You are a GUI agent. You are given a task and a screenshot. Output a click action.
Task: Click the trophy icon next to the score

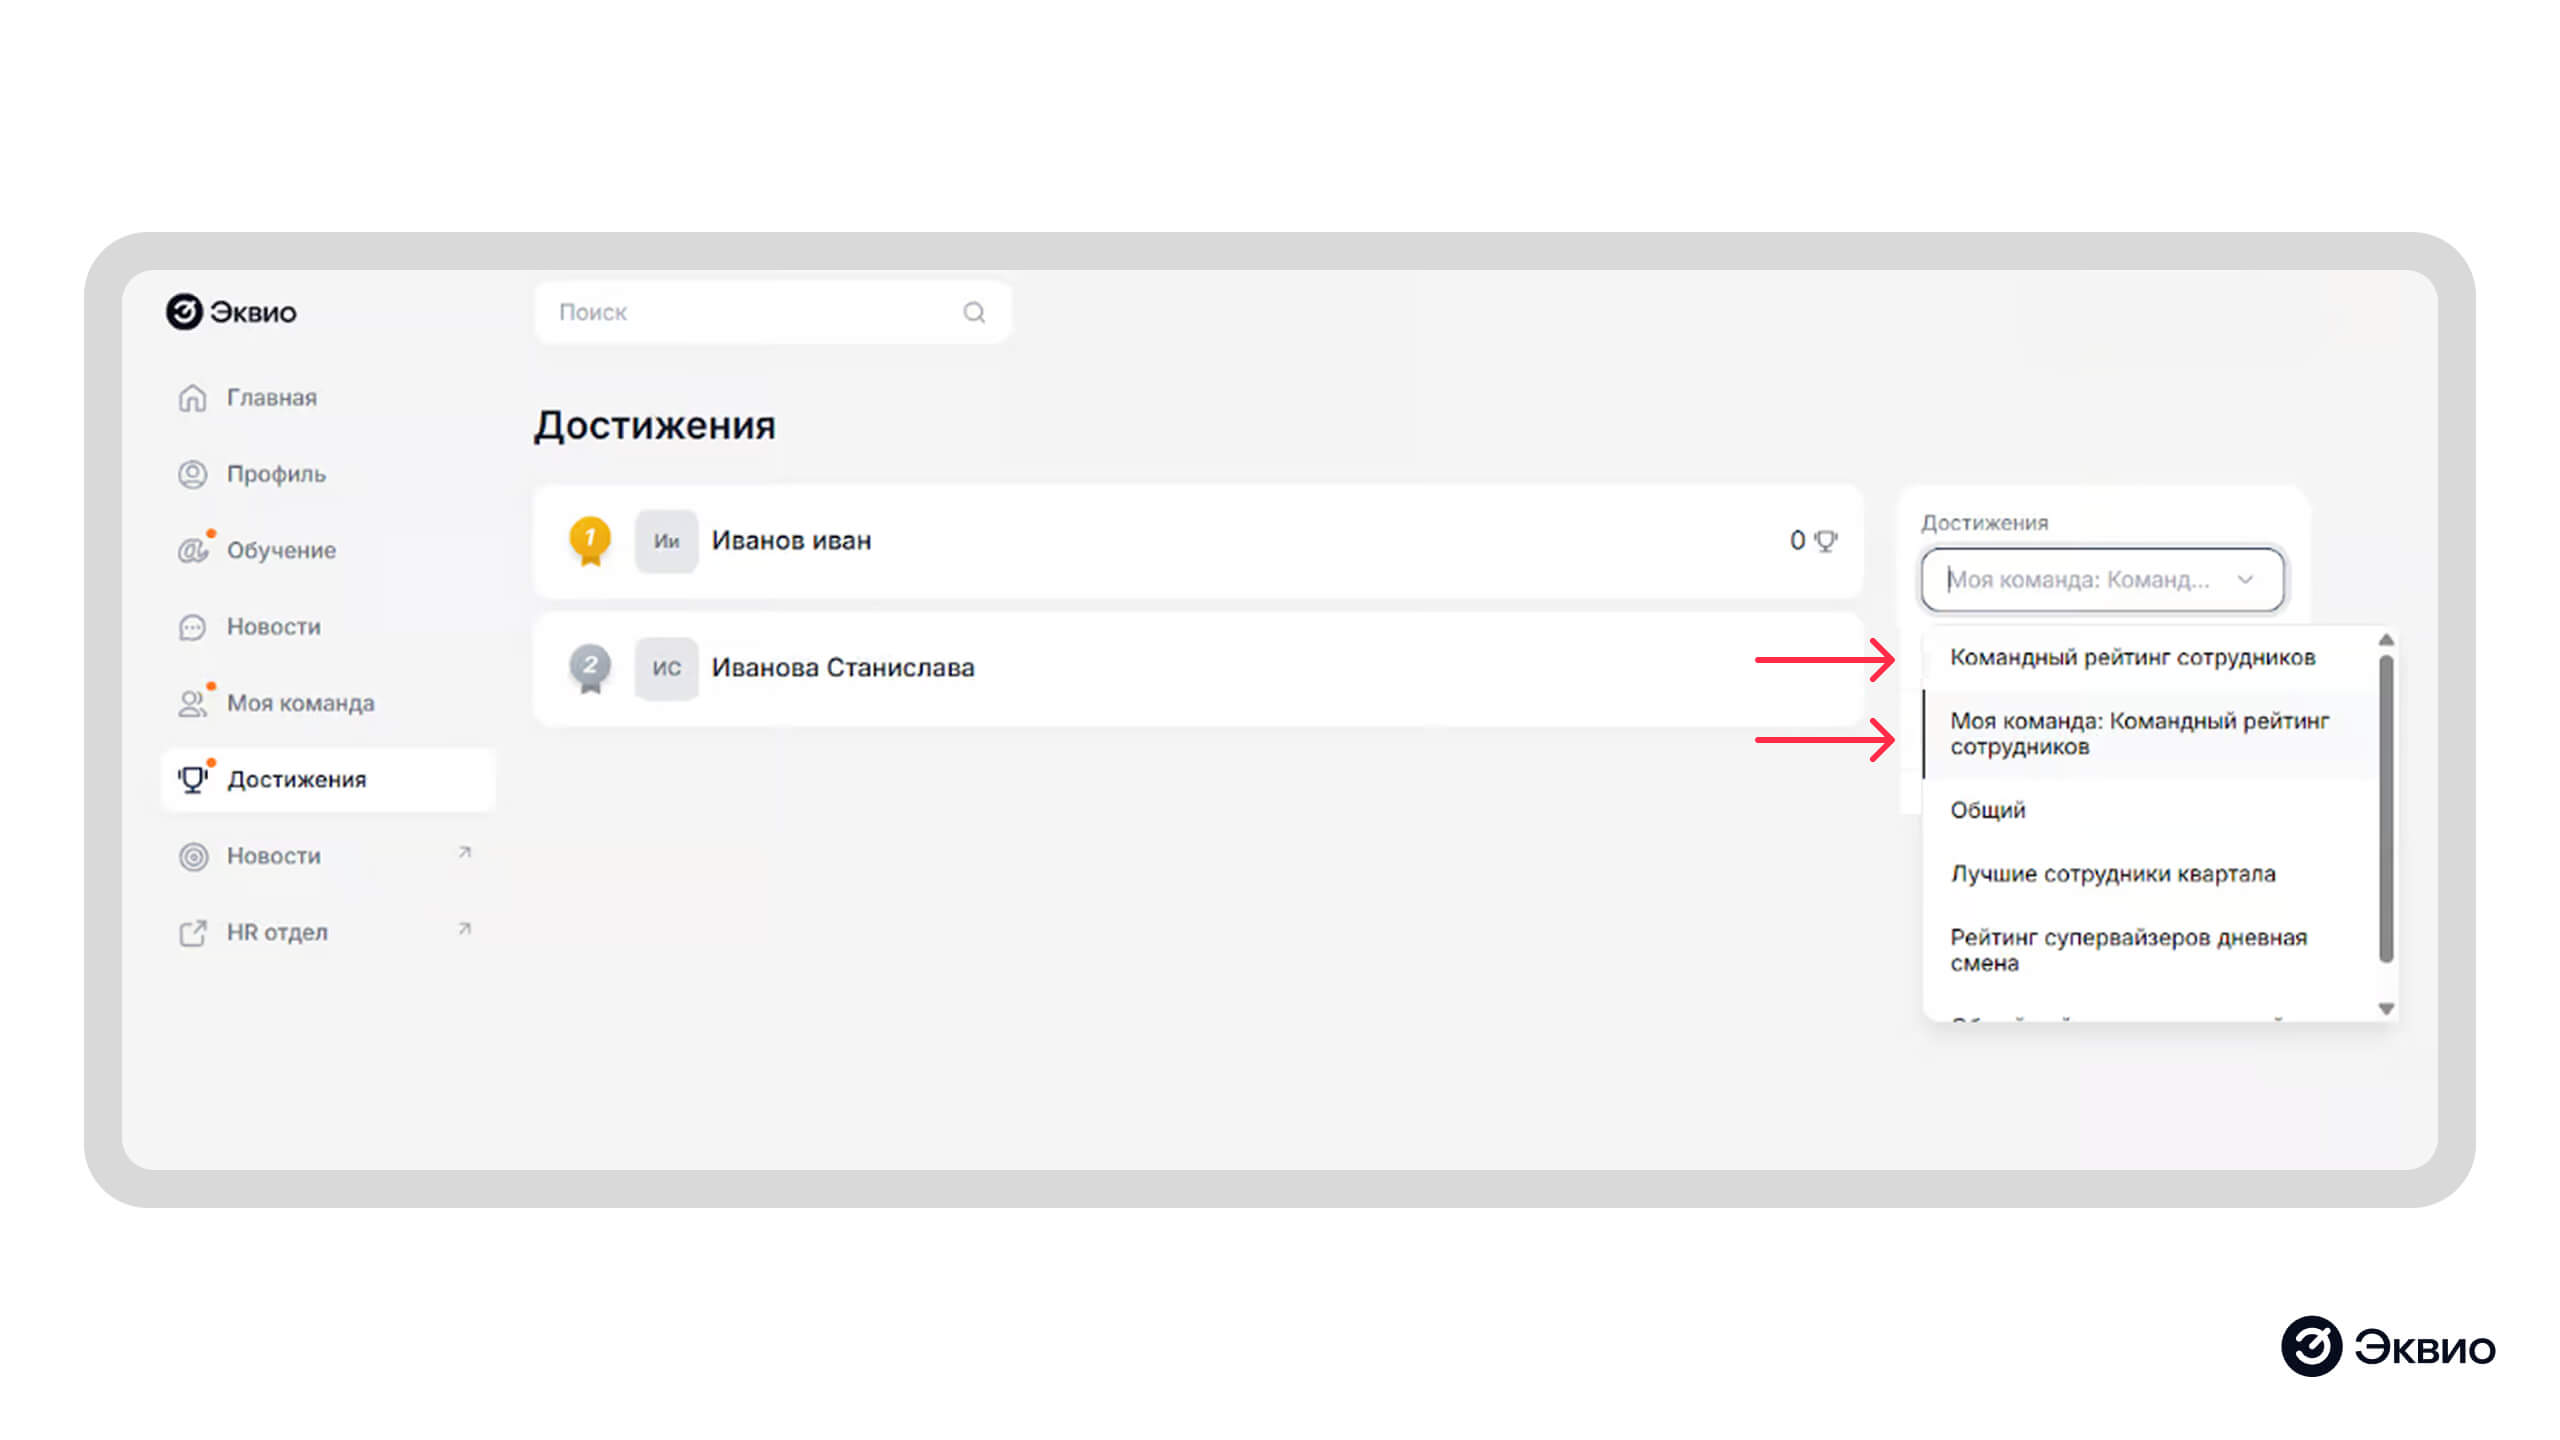(1826, 541)
